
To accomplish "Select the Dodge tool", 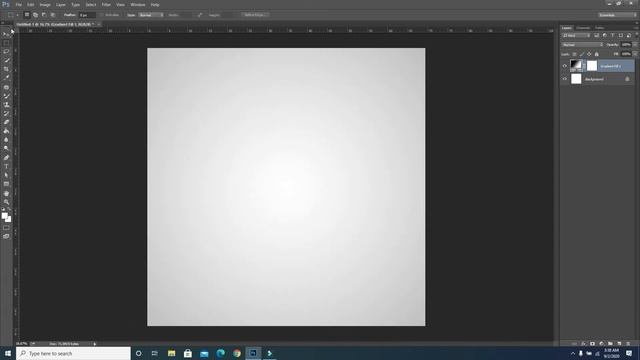I will point(6,149).
